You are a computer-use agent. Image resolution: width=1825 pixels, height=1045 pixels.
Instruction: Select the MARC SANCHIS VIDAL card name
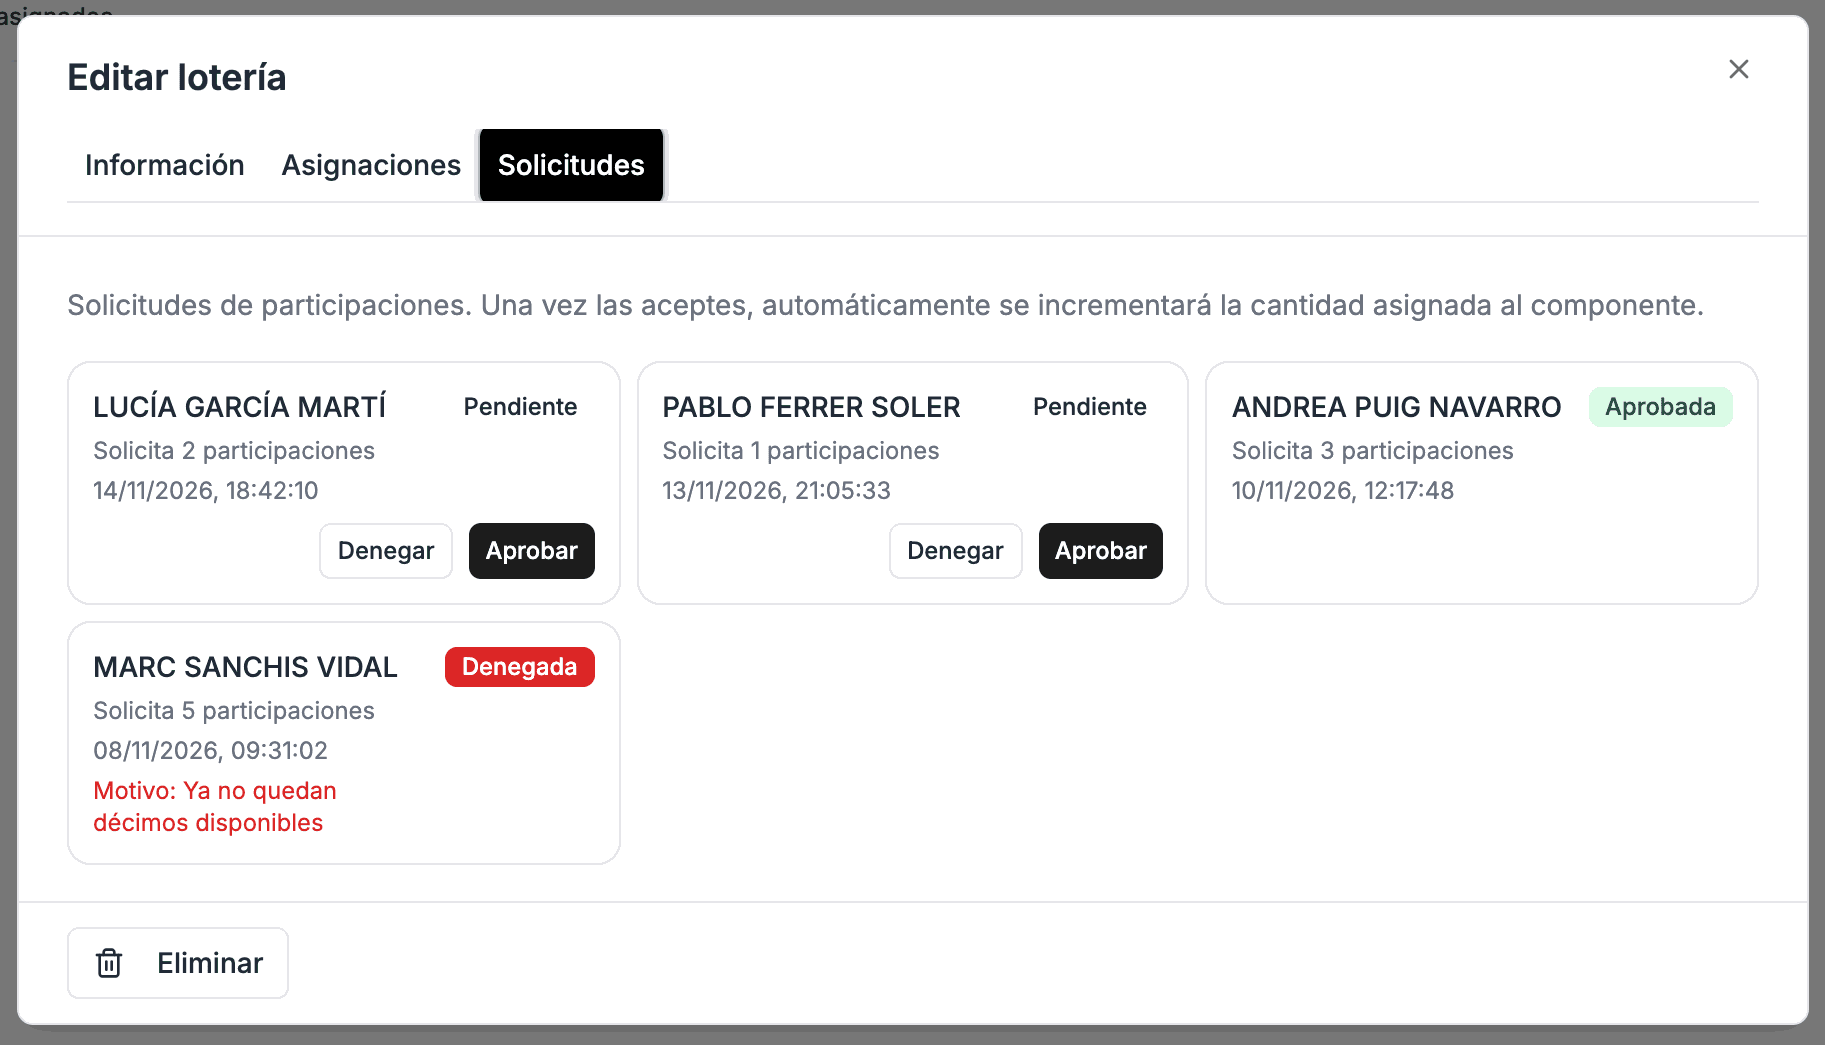(246, 667)
